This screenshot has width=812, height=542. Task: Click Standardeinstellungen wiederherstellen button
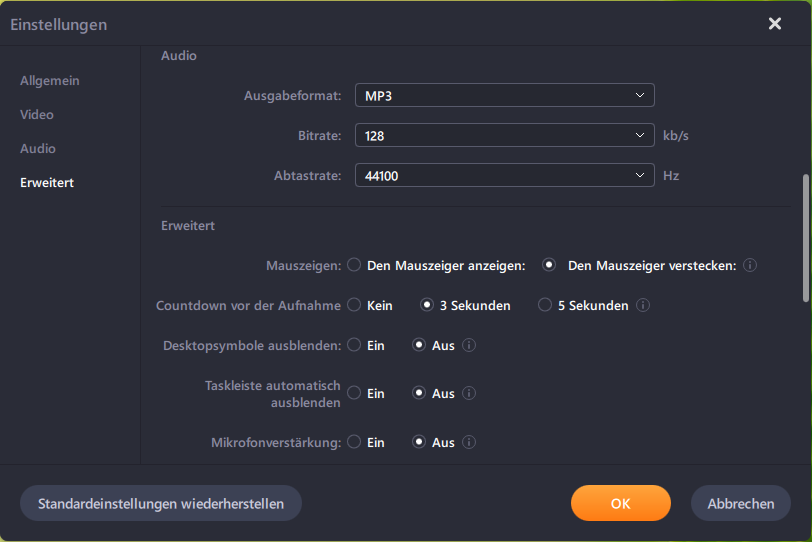(161, 504)
